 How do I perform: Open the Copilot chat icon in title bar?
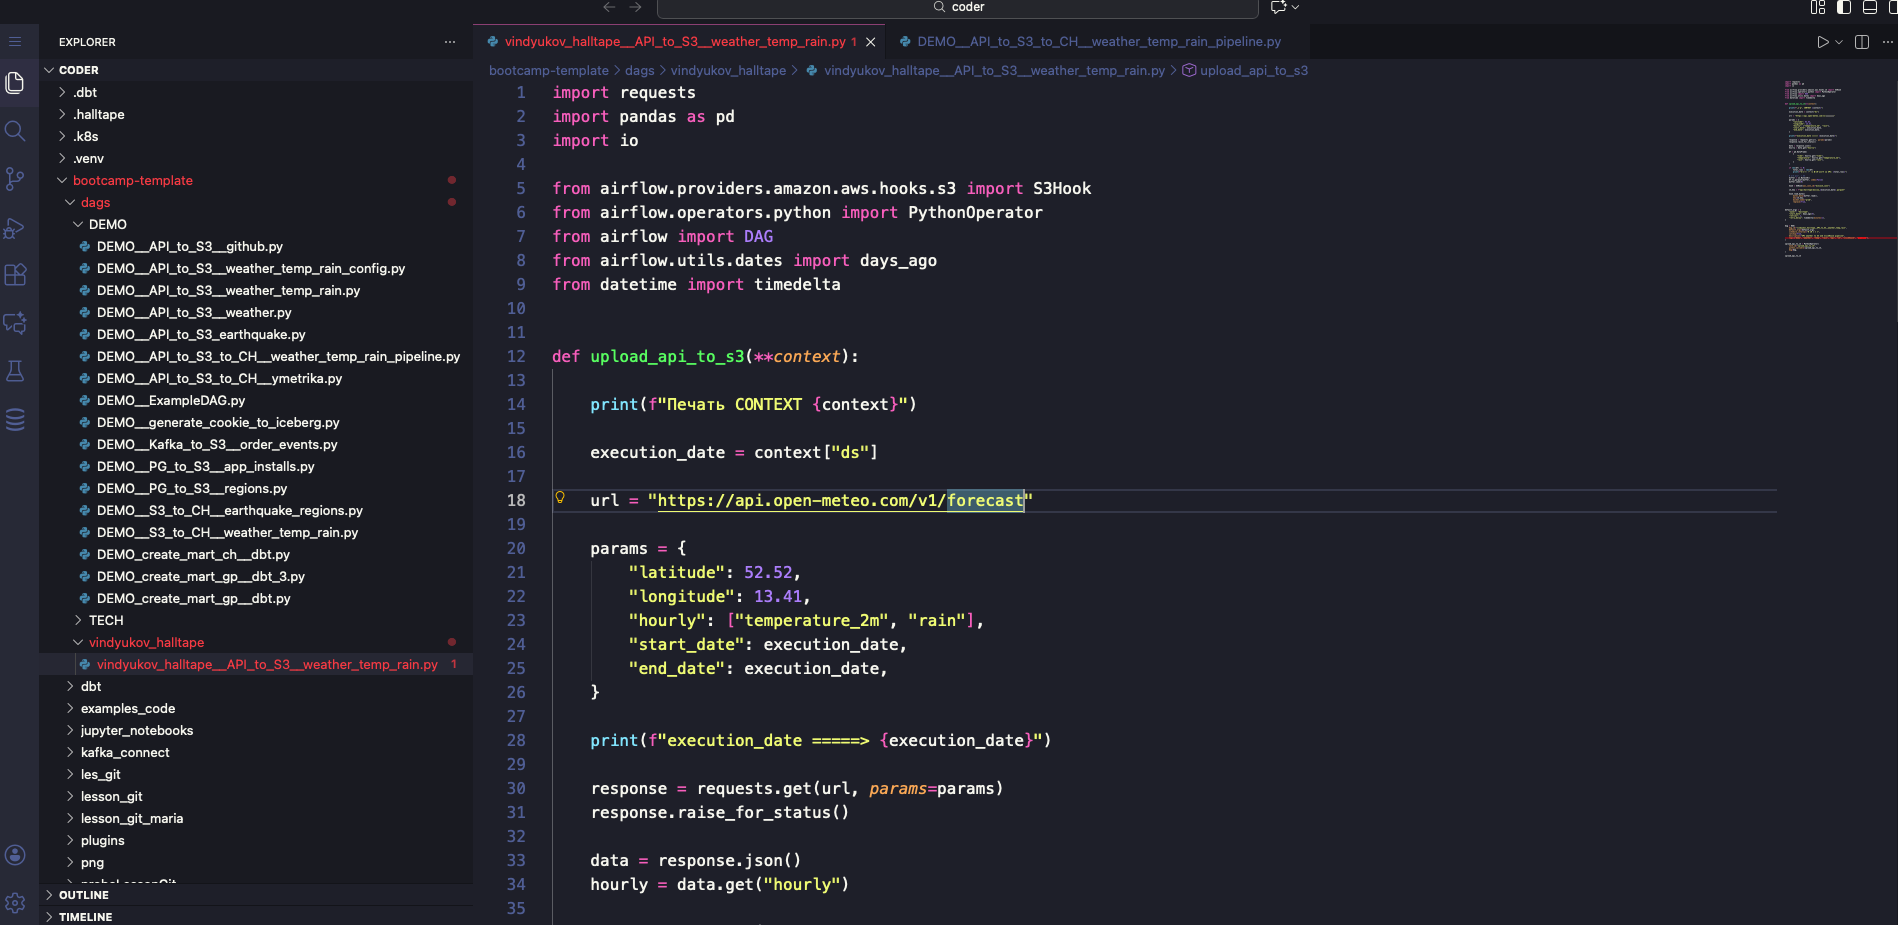pos(1278,7)
